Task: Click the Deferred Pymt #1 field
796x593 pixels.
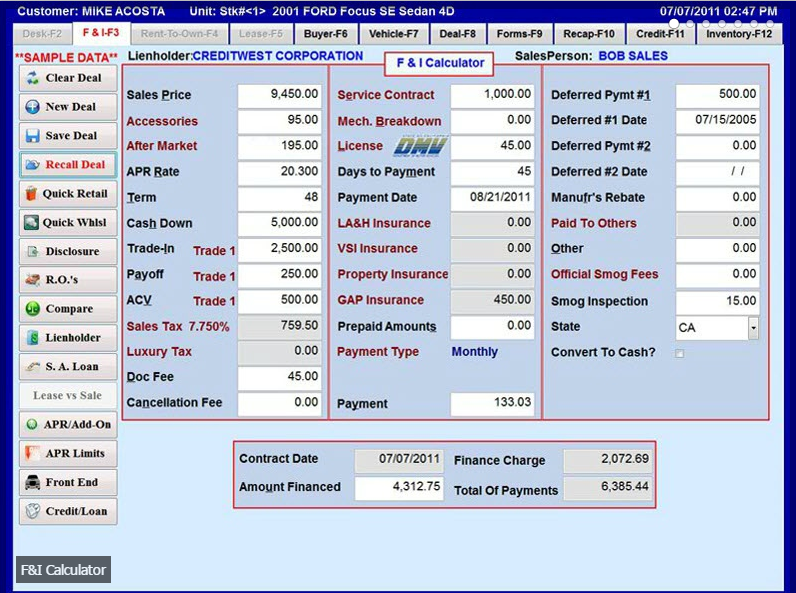Action: (x=717, y=95)
